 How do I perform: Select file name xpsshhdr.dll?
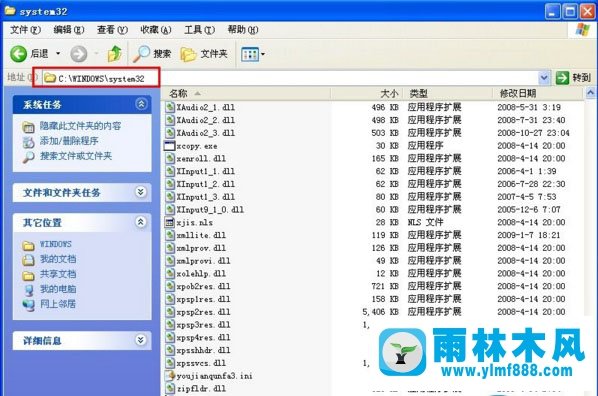point(203,350)
